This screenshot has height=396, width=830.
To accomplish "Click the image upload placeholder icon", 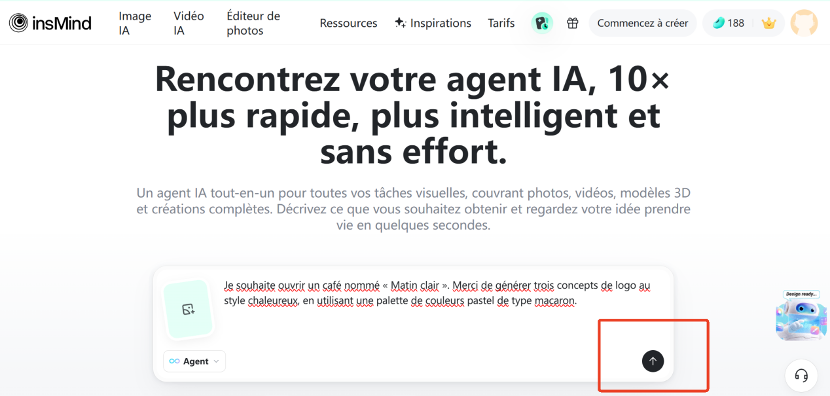I will (x=188, y=309).
